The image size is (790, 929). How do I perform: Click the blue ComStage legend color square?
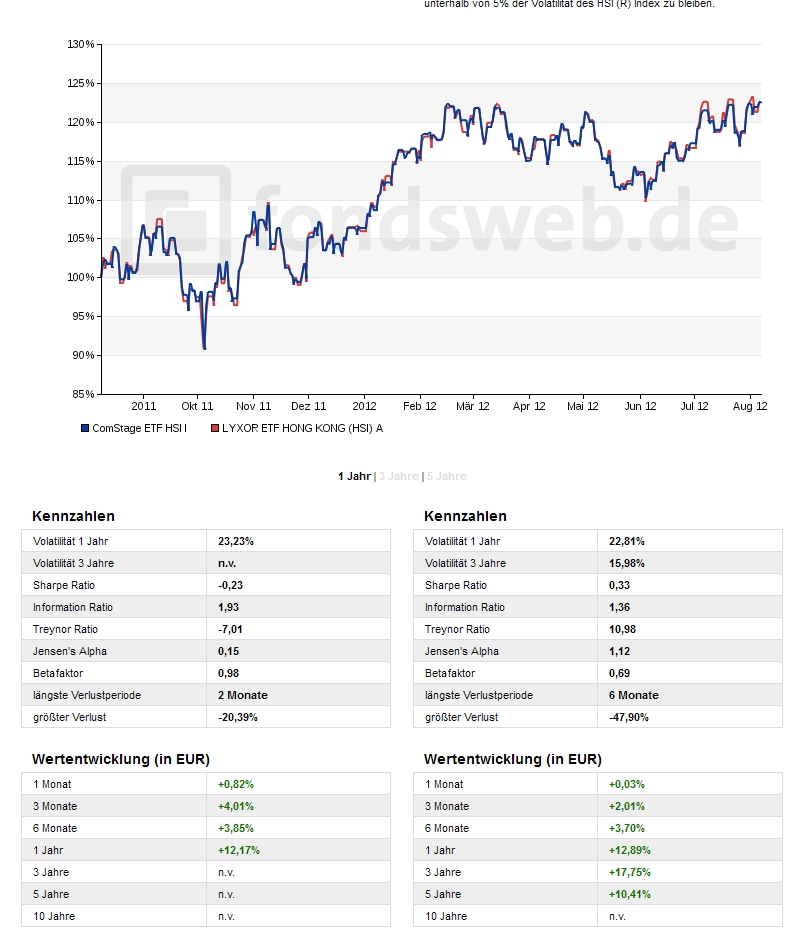85,428
